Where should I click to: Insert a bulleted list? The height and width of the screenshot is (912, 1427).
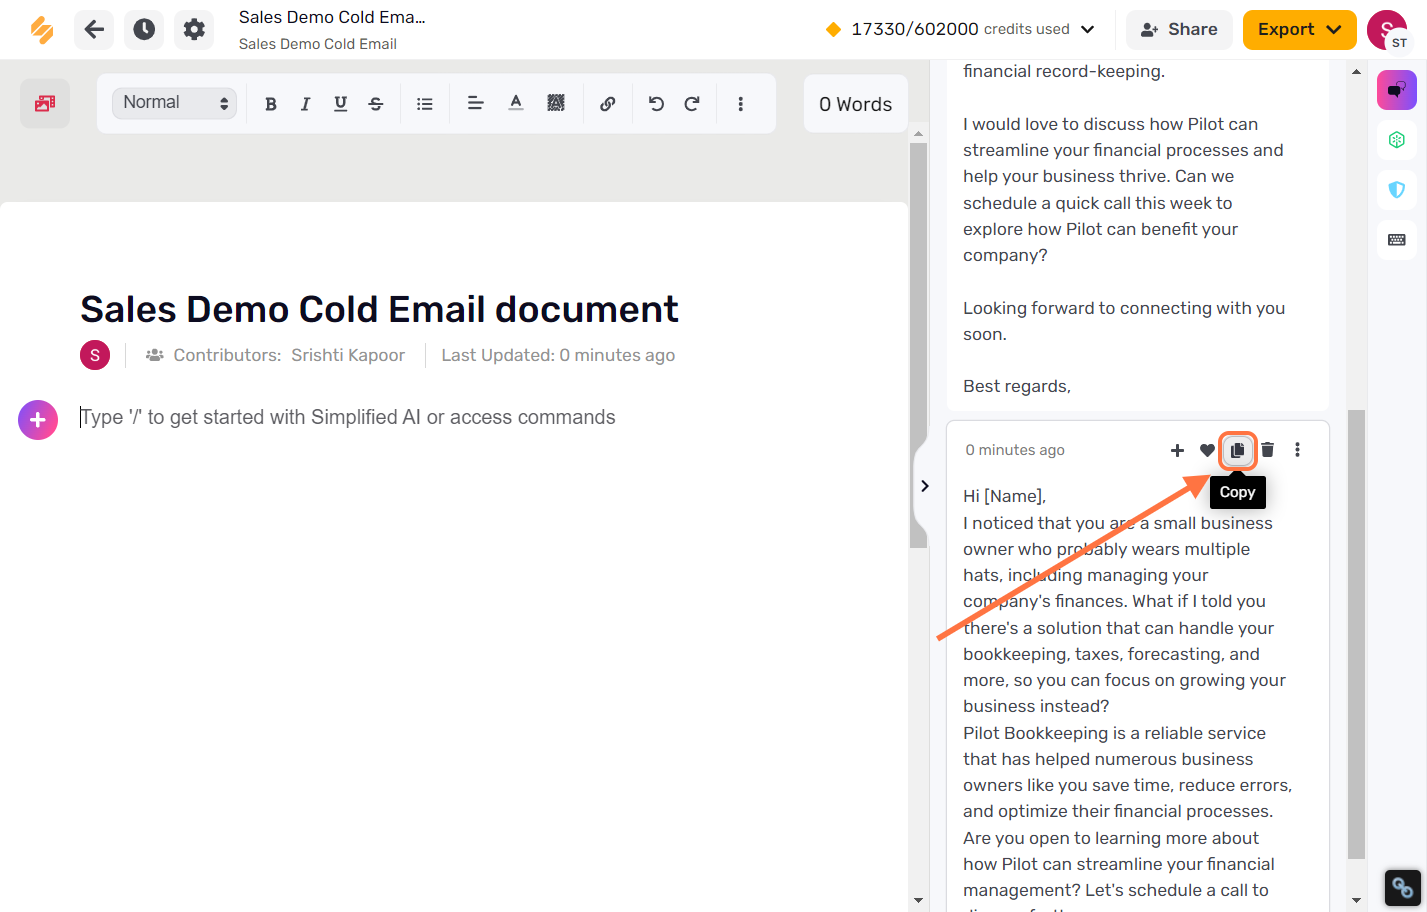click(425, 104)
